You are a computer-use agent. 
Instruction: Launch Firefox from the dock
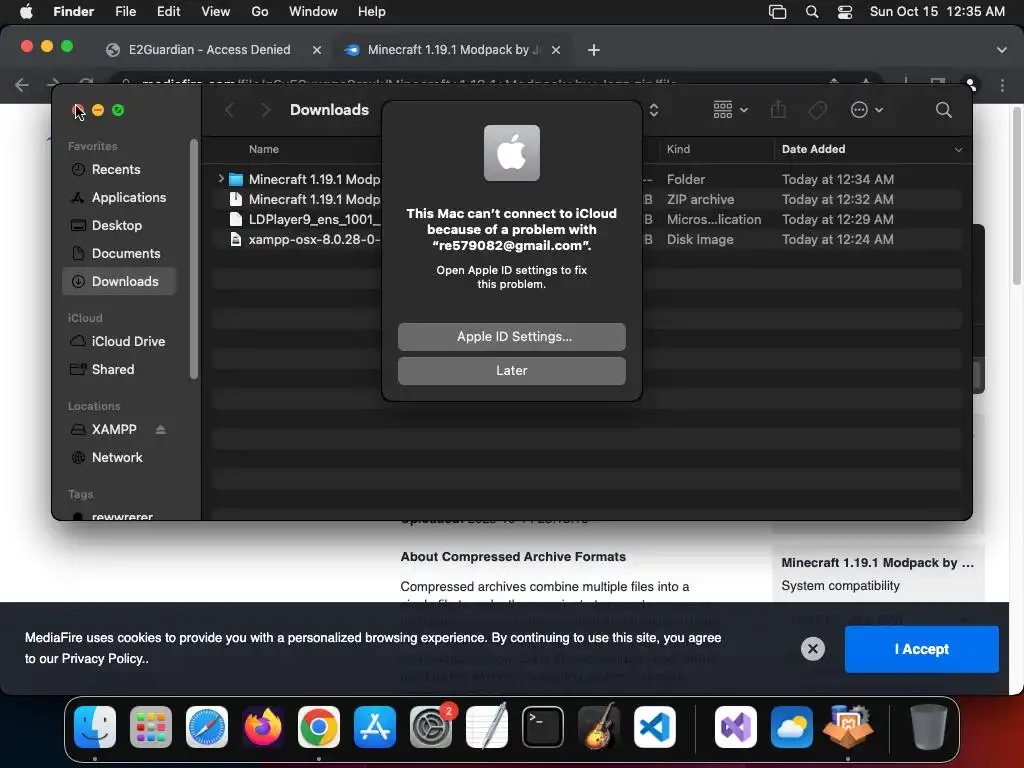tap(263, 727)
